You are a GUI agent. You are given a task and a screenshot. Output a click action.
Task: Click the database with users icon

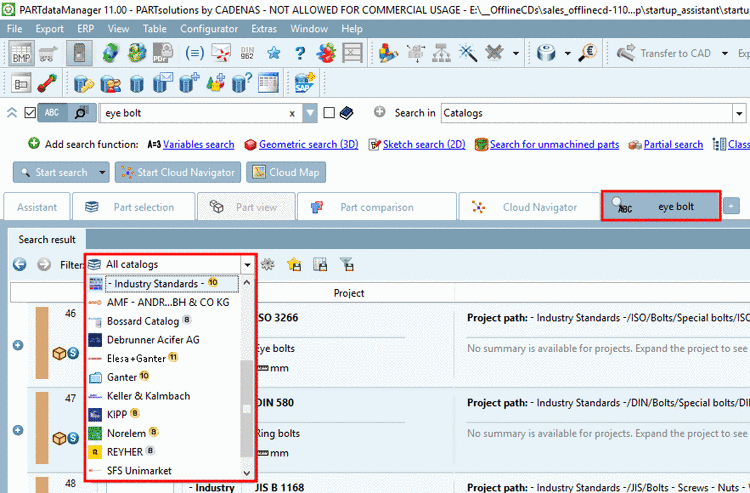(110, 83)
